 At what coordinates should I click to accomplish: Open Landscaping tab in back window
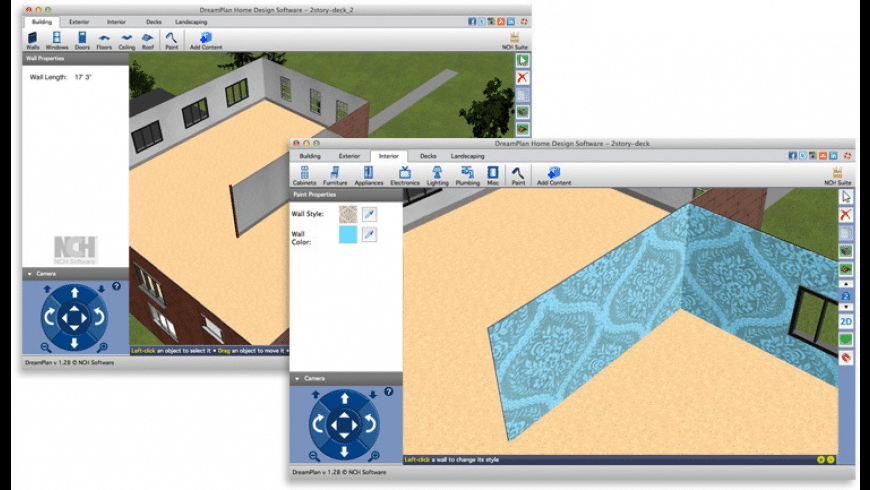191,22
